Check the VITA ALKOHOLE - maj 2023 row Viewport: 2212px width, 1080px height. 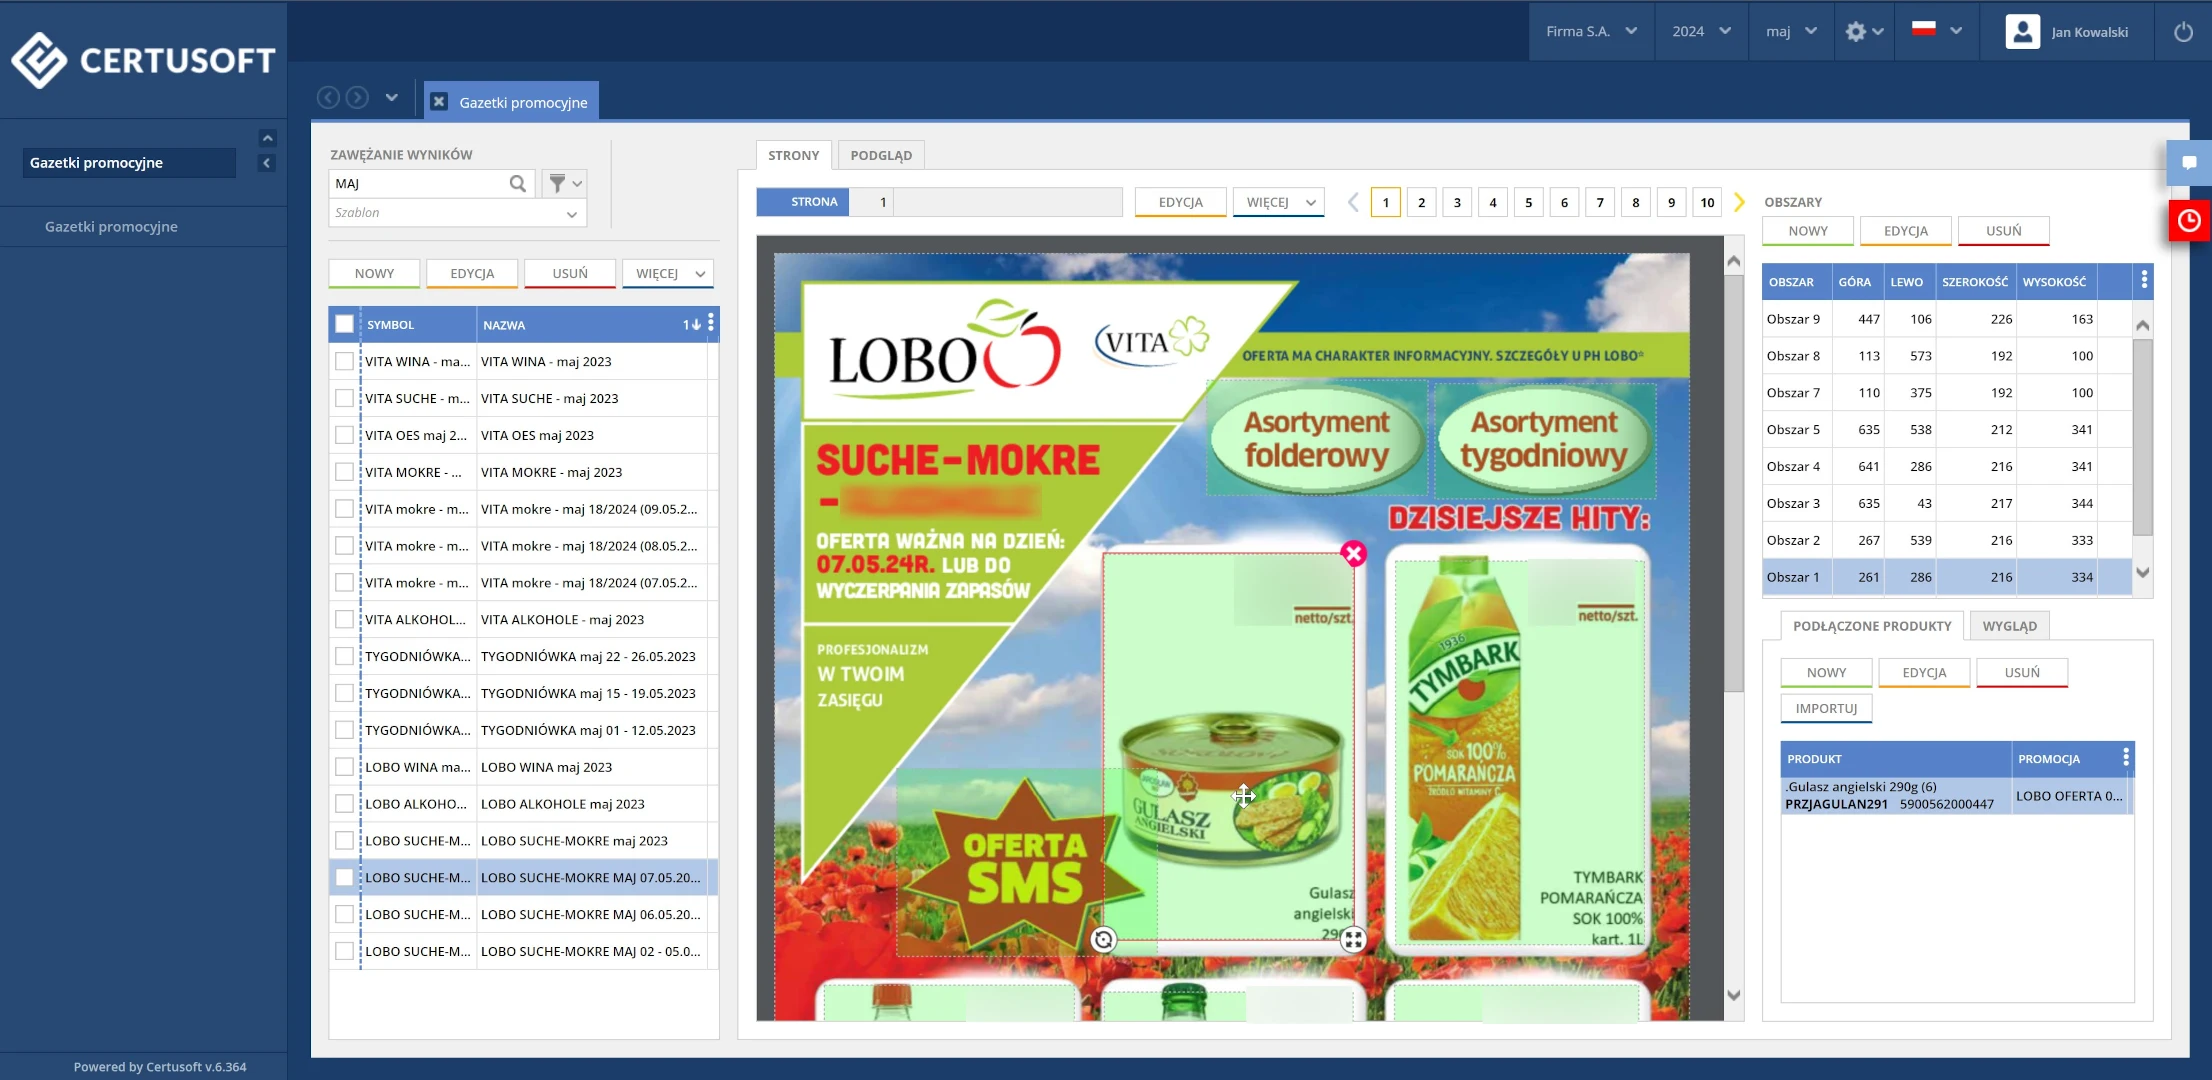(x=344, y=619)
